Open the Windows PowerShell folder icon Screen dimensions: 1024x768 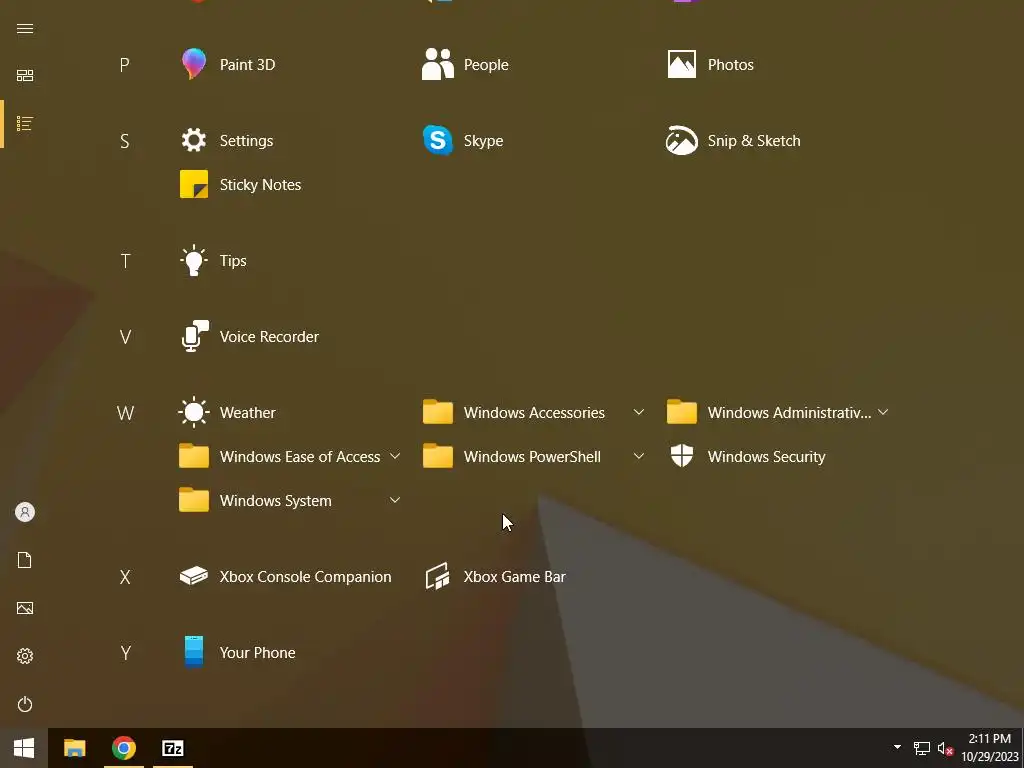[x=438, y=456]
